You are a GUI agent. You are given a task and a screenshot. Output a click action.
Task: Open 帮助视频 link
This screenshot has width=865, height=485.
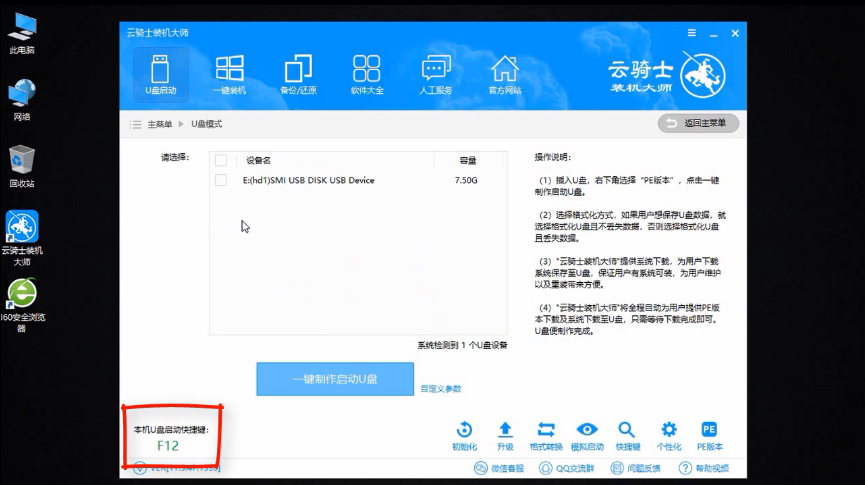[704, 468]
